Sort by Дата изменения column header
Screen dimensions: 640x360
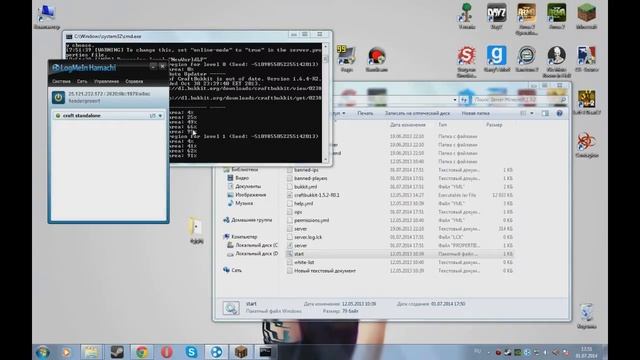[408, 125]
